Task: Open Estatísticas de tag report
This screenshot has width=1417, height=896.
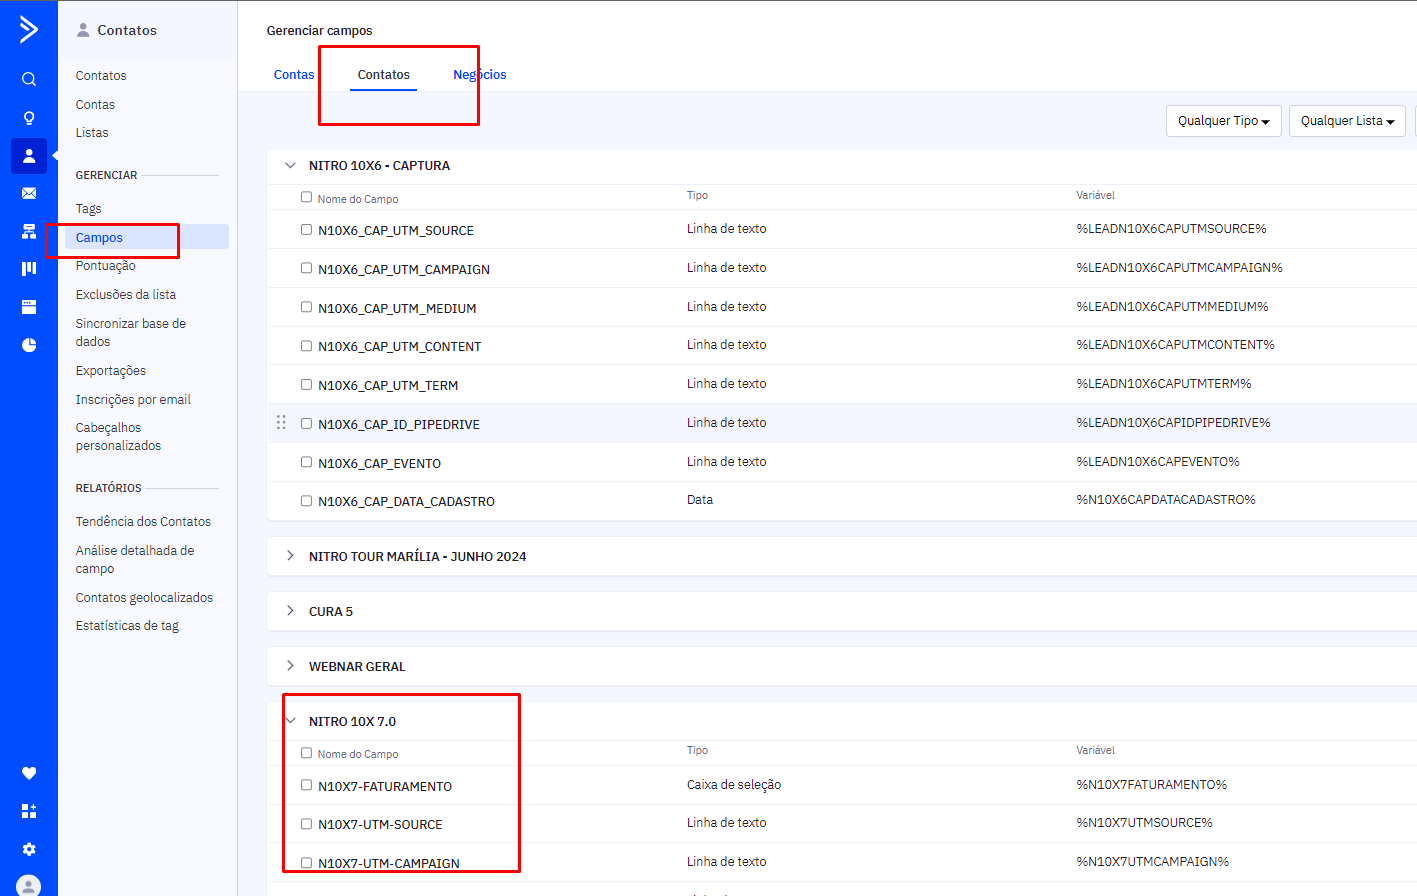Action: click(x=127, y=626)
